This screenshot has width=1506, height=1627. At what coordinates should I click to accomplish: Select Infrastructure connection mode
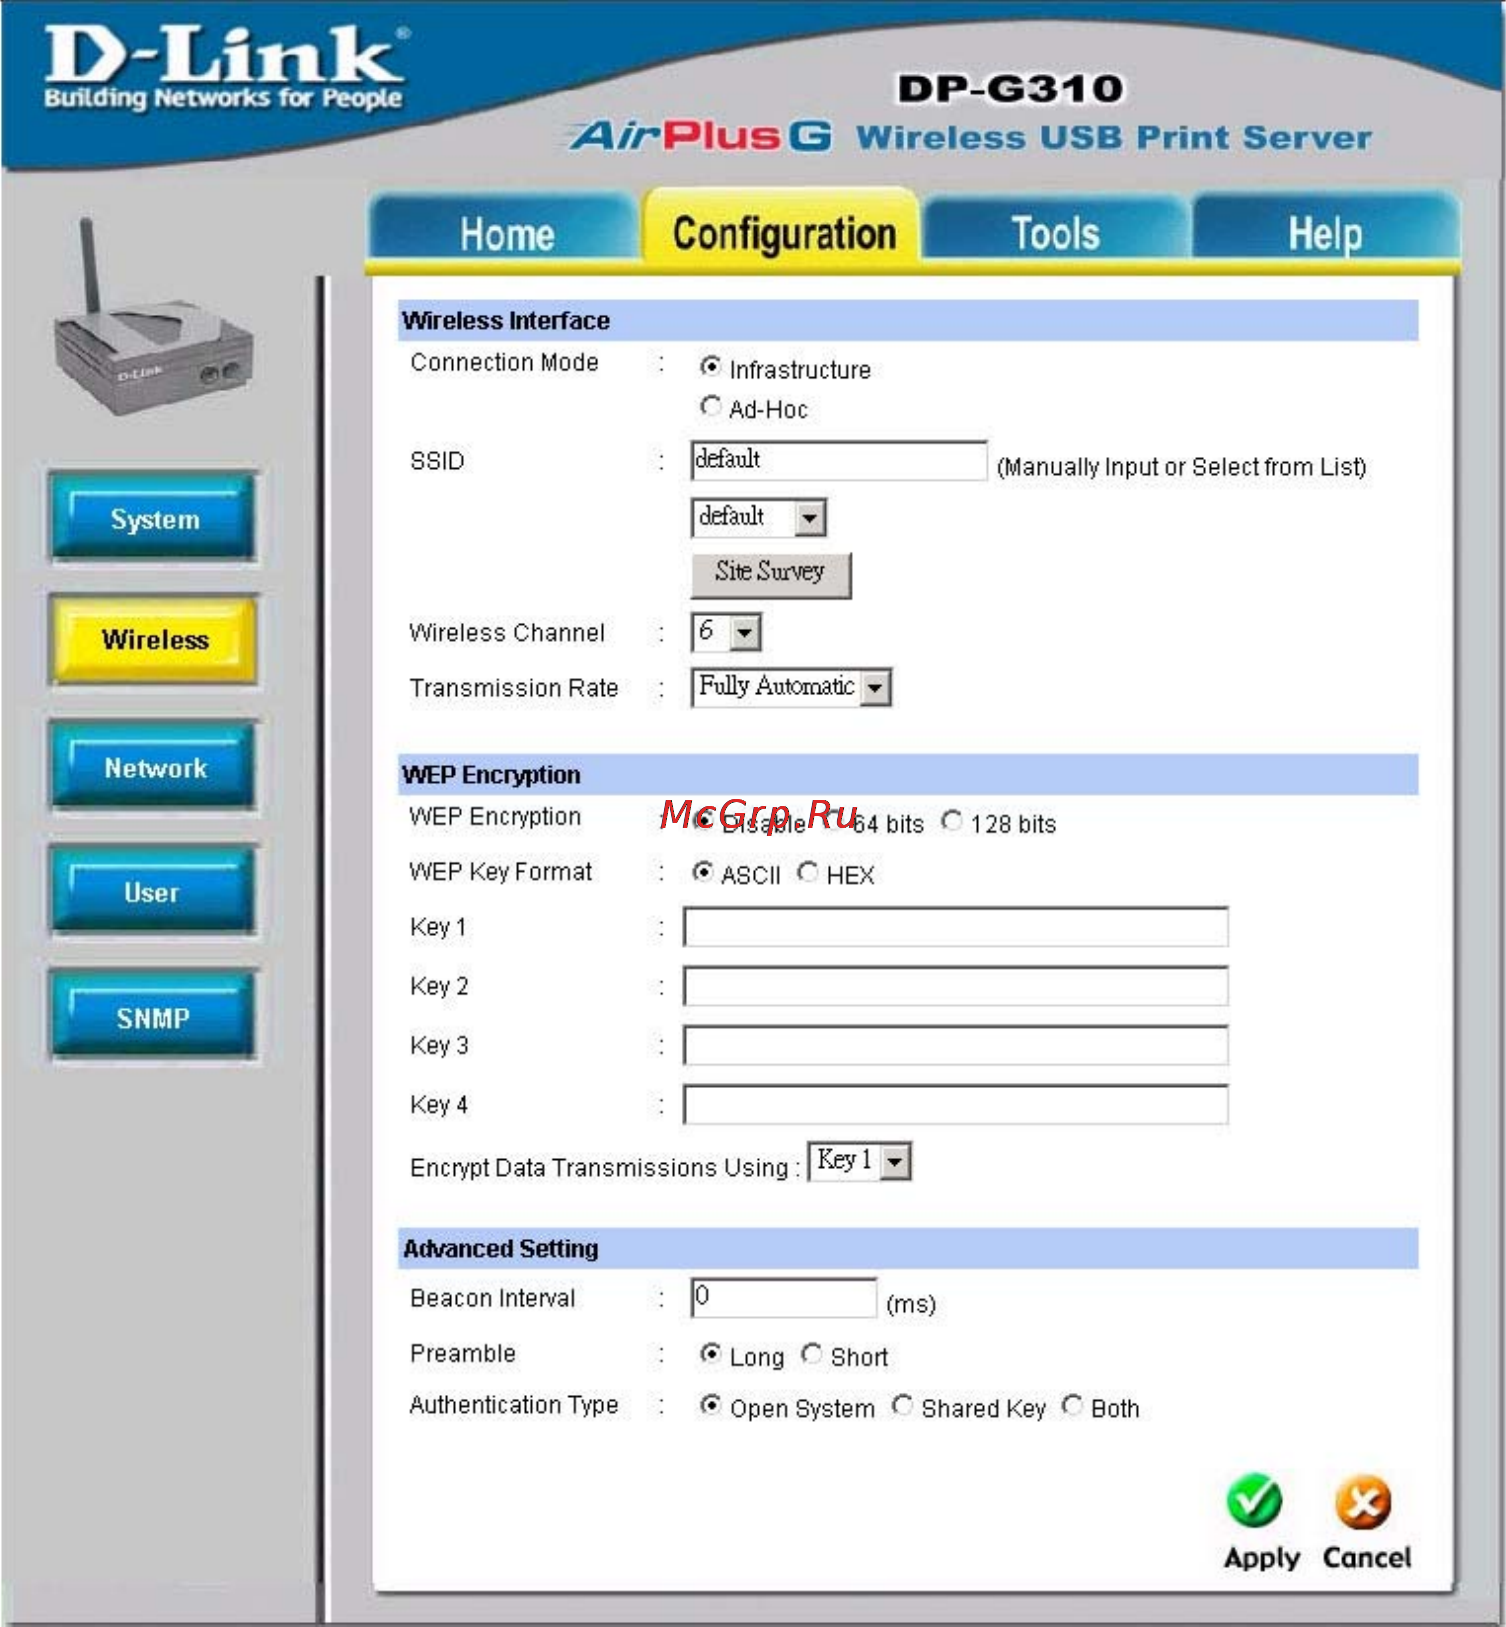coord(710,367)
